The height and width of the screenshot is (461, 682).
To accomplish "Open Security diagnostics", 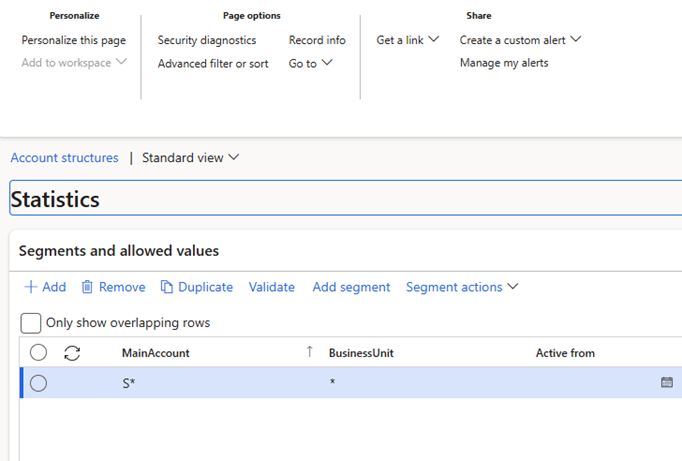I will coord(207,40).
